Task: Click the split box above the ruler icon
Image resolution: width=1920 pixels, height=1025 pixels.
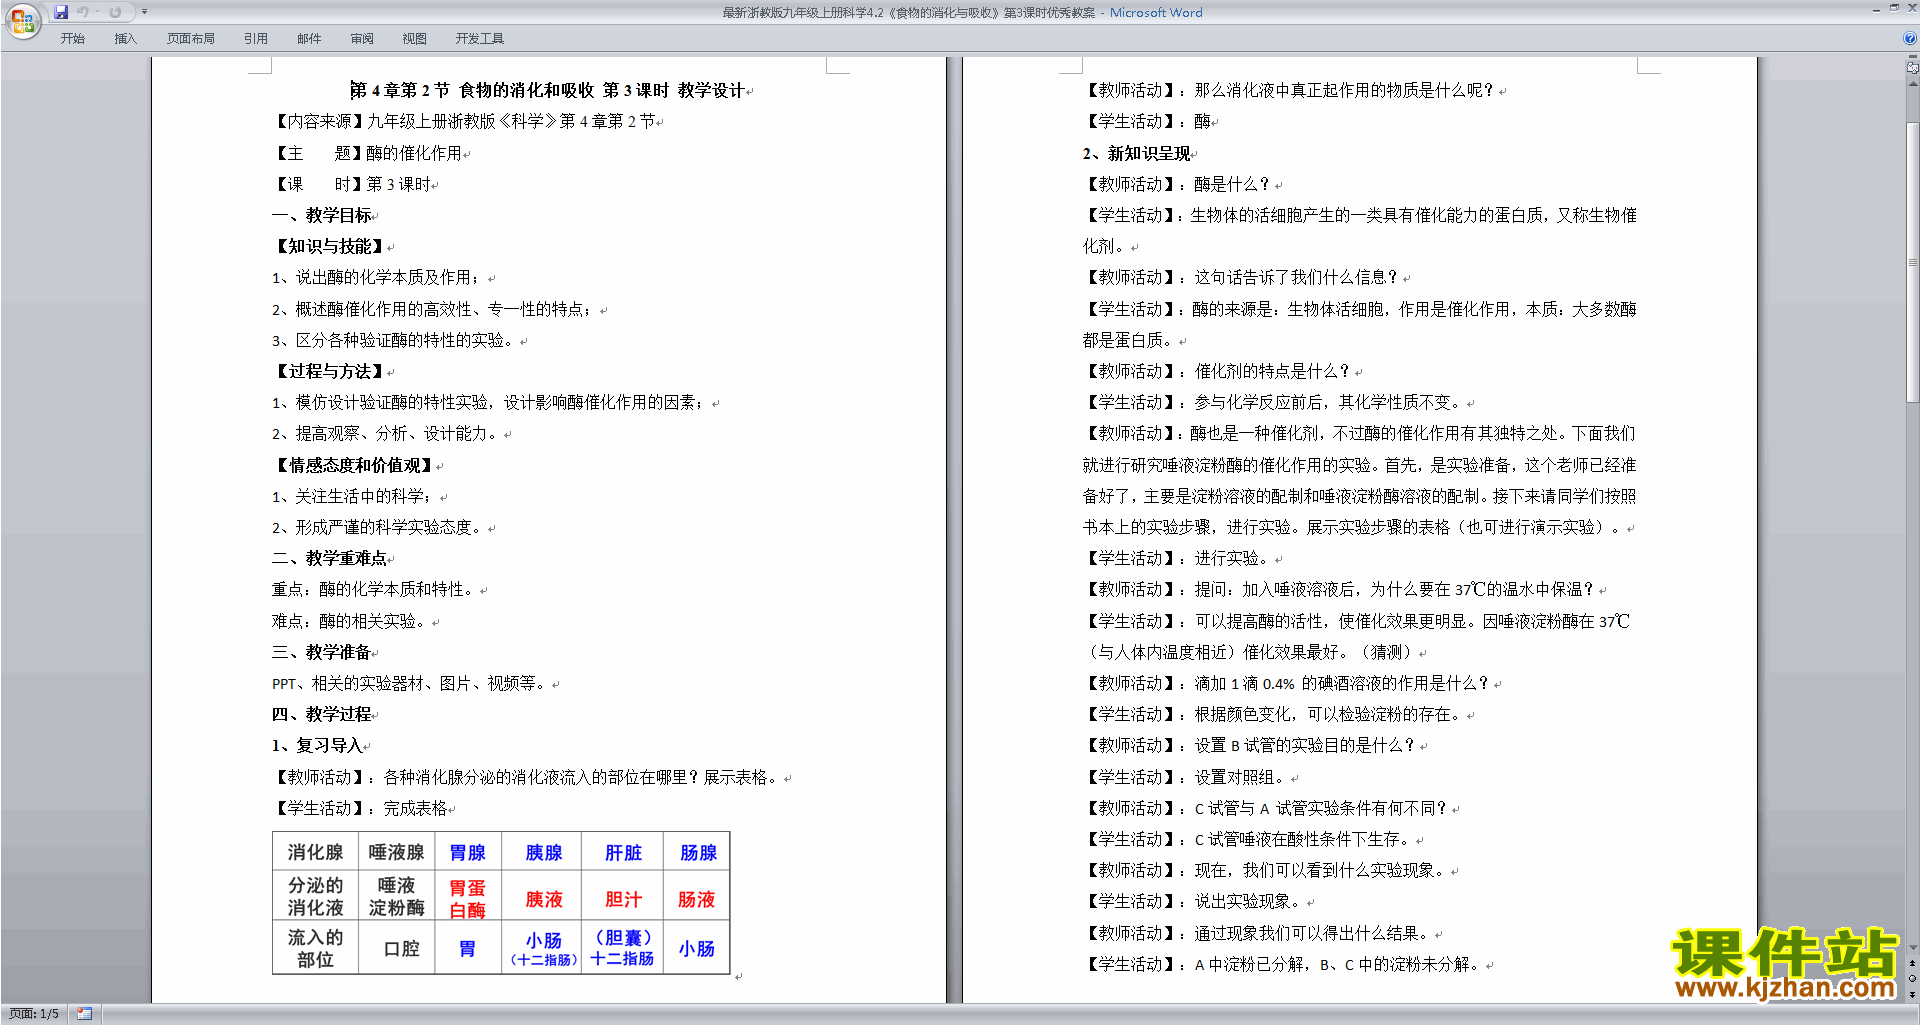Action: point(1912,58)
